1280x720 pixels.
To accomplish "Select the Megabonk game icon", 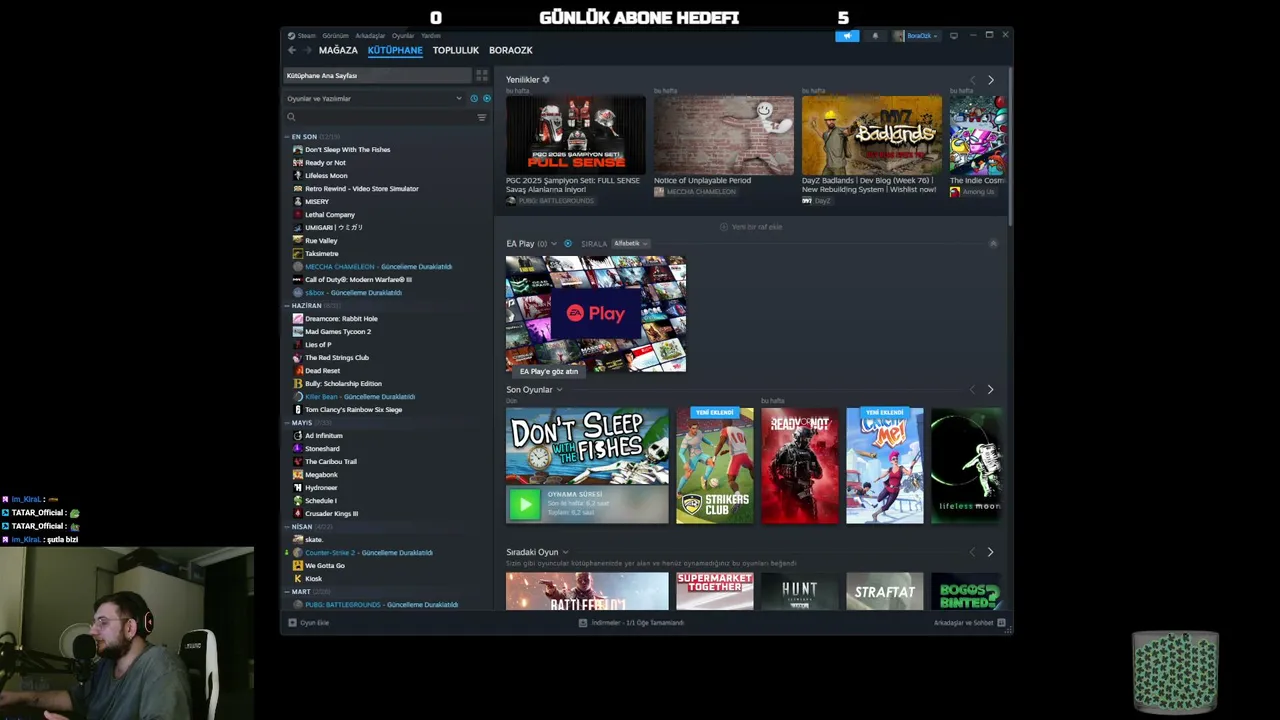I will 298,475.
